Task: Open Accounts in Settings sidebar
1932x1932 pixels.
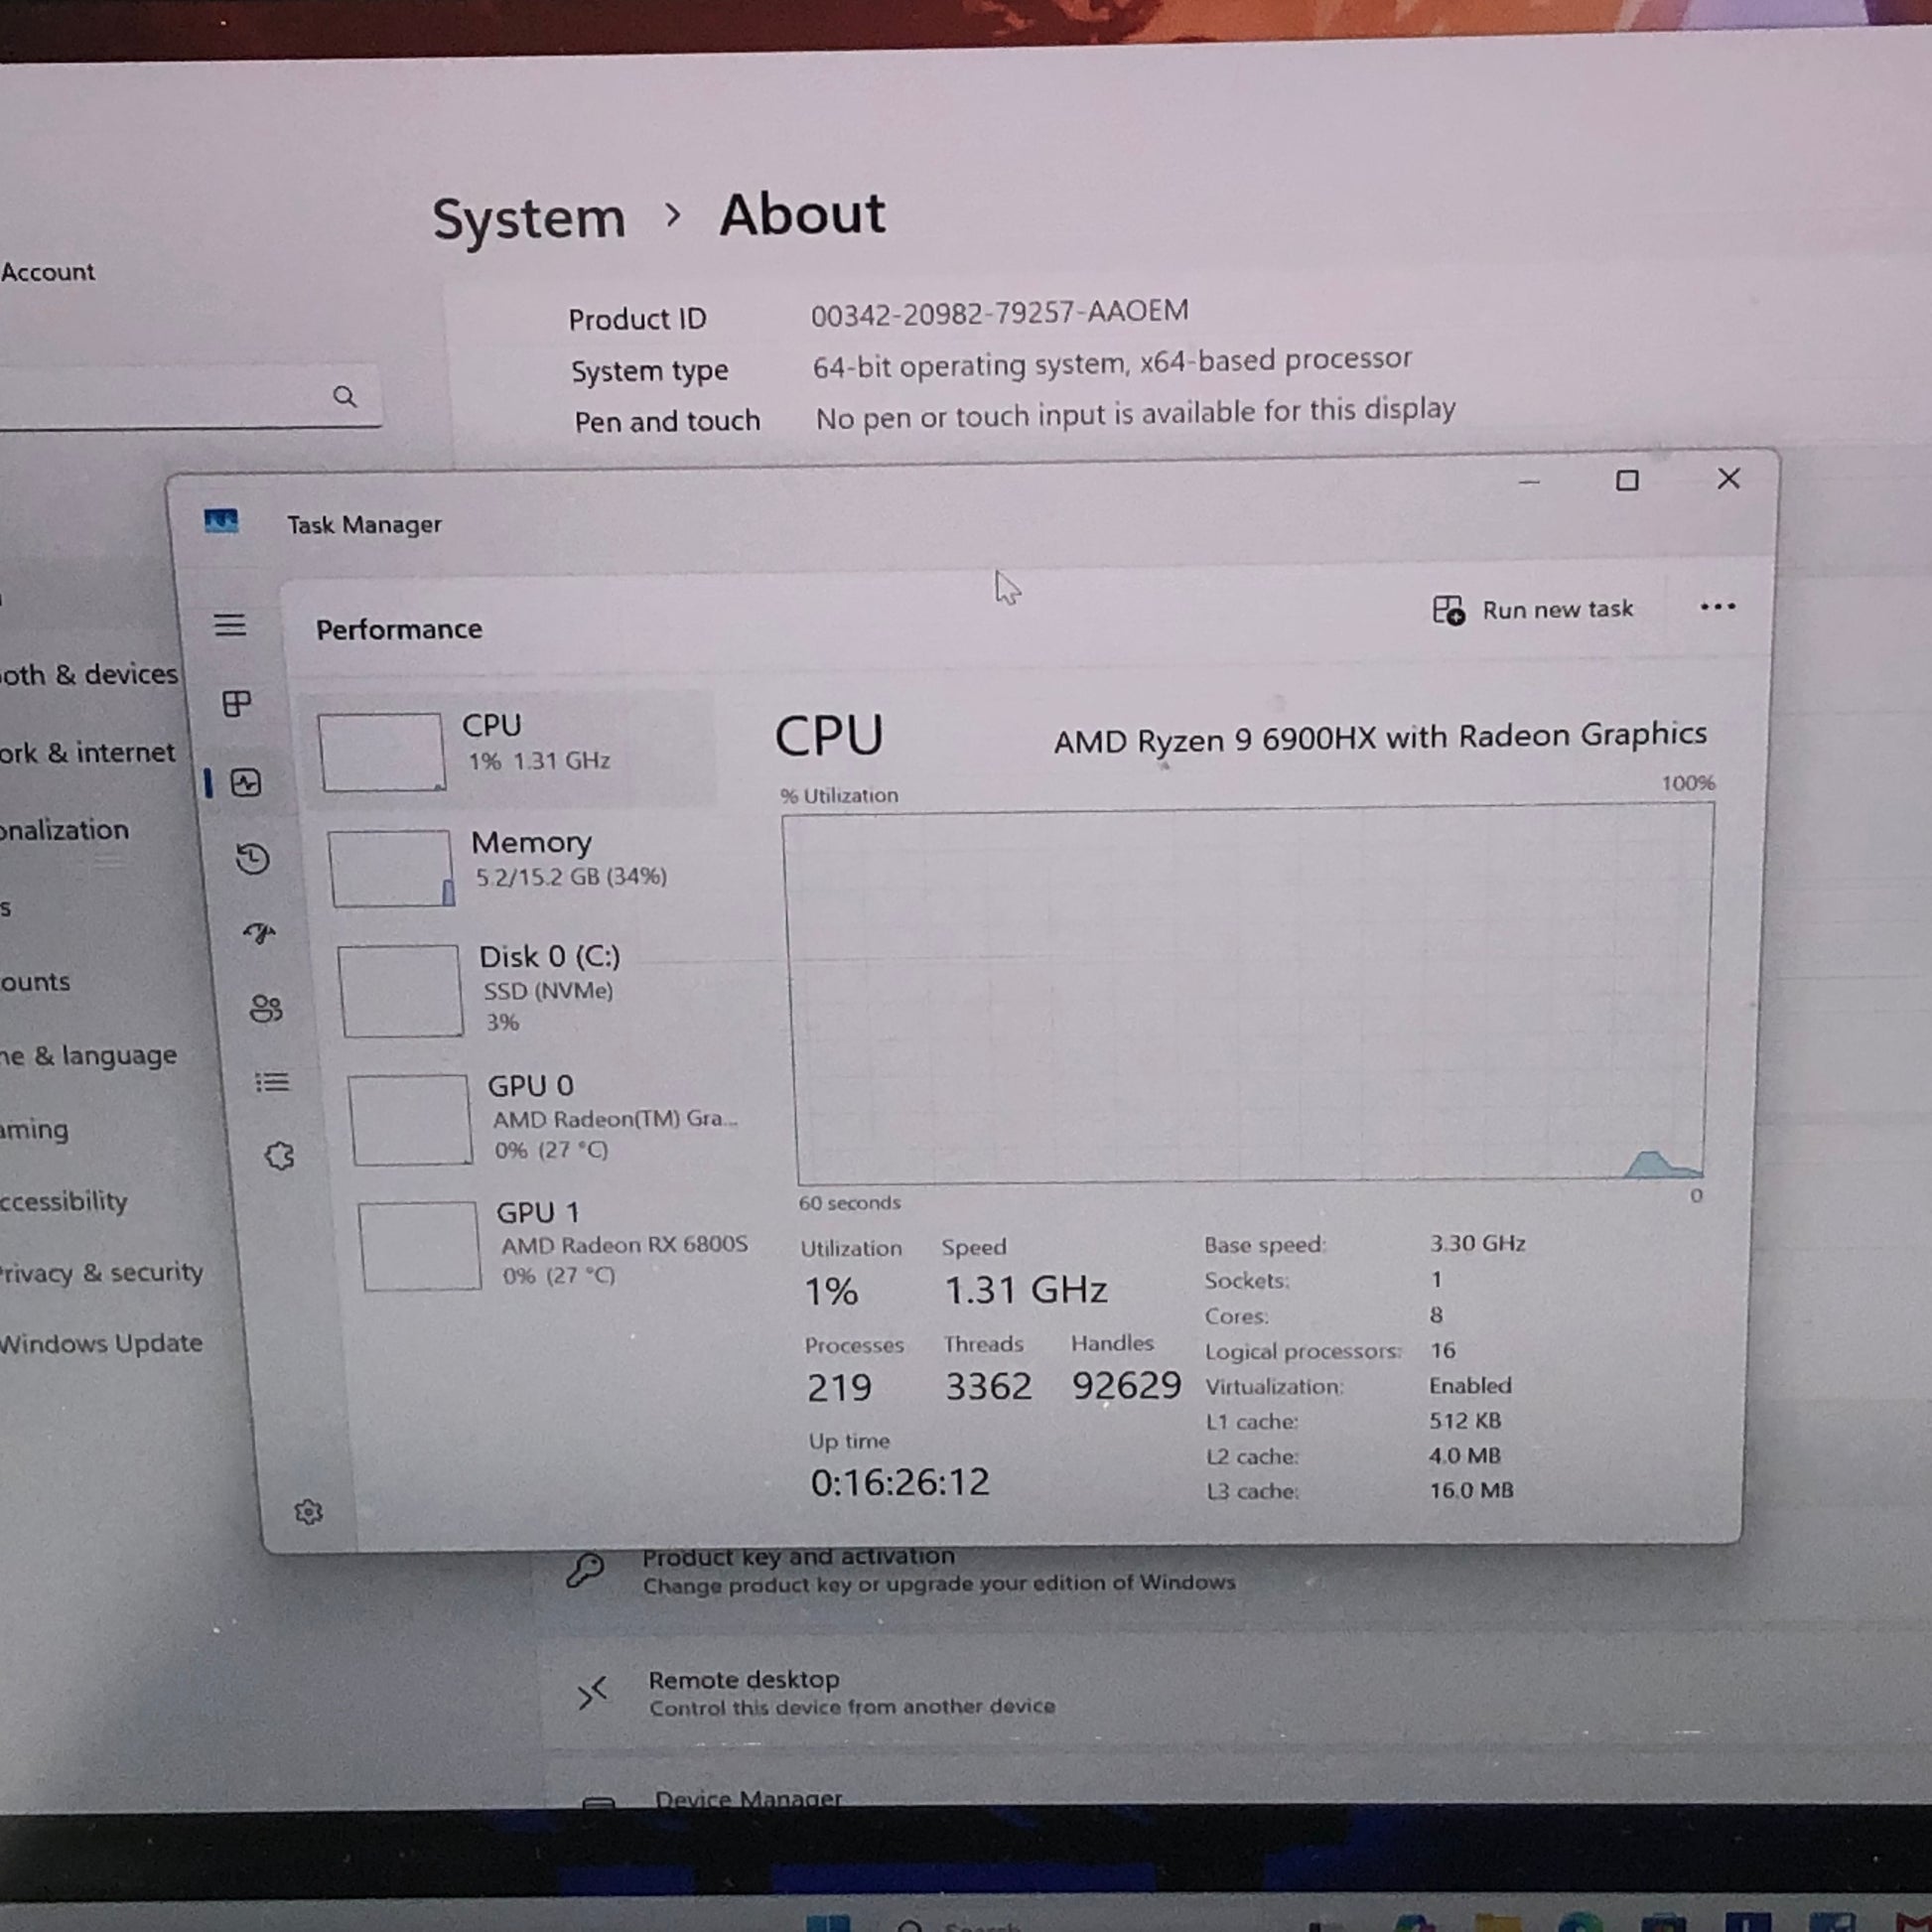Action: [x=35, y=982]
